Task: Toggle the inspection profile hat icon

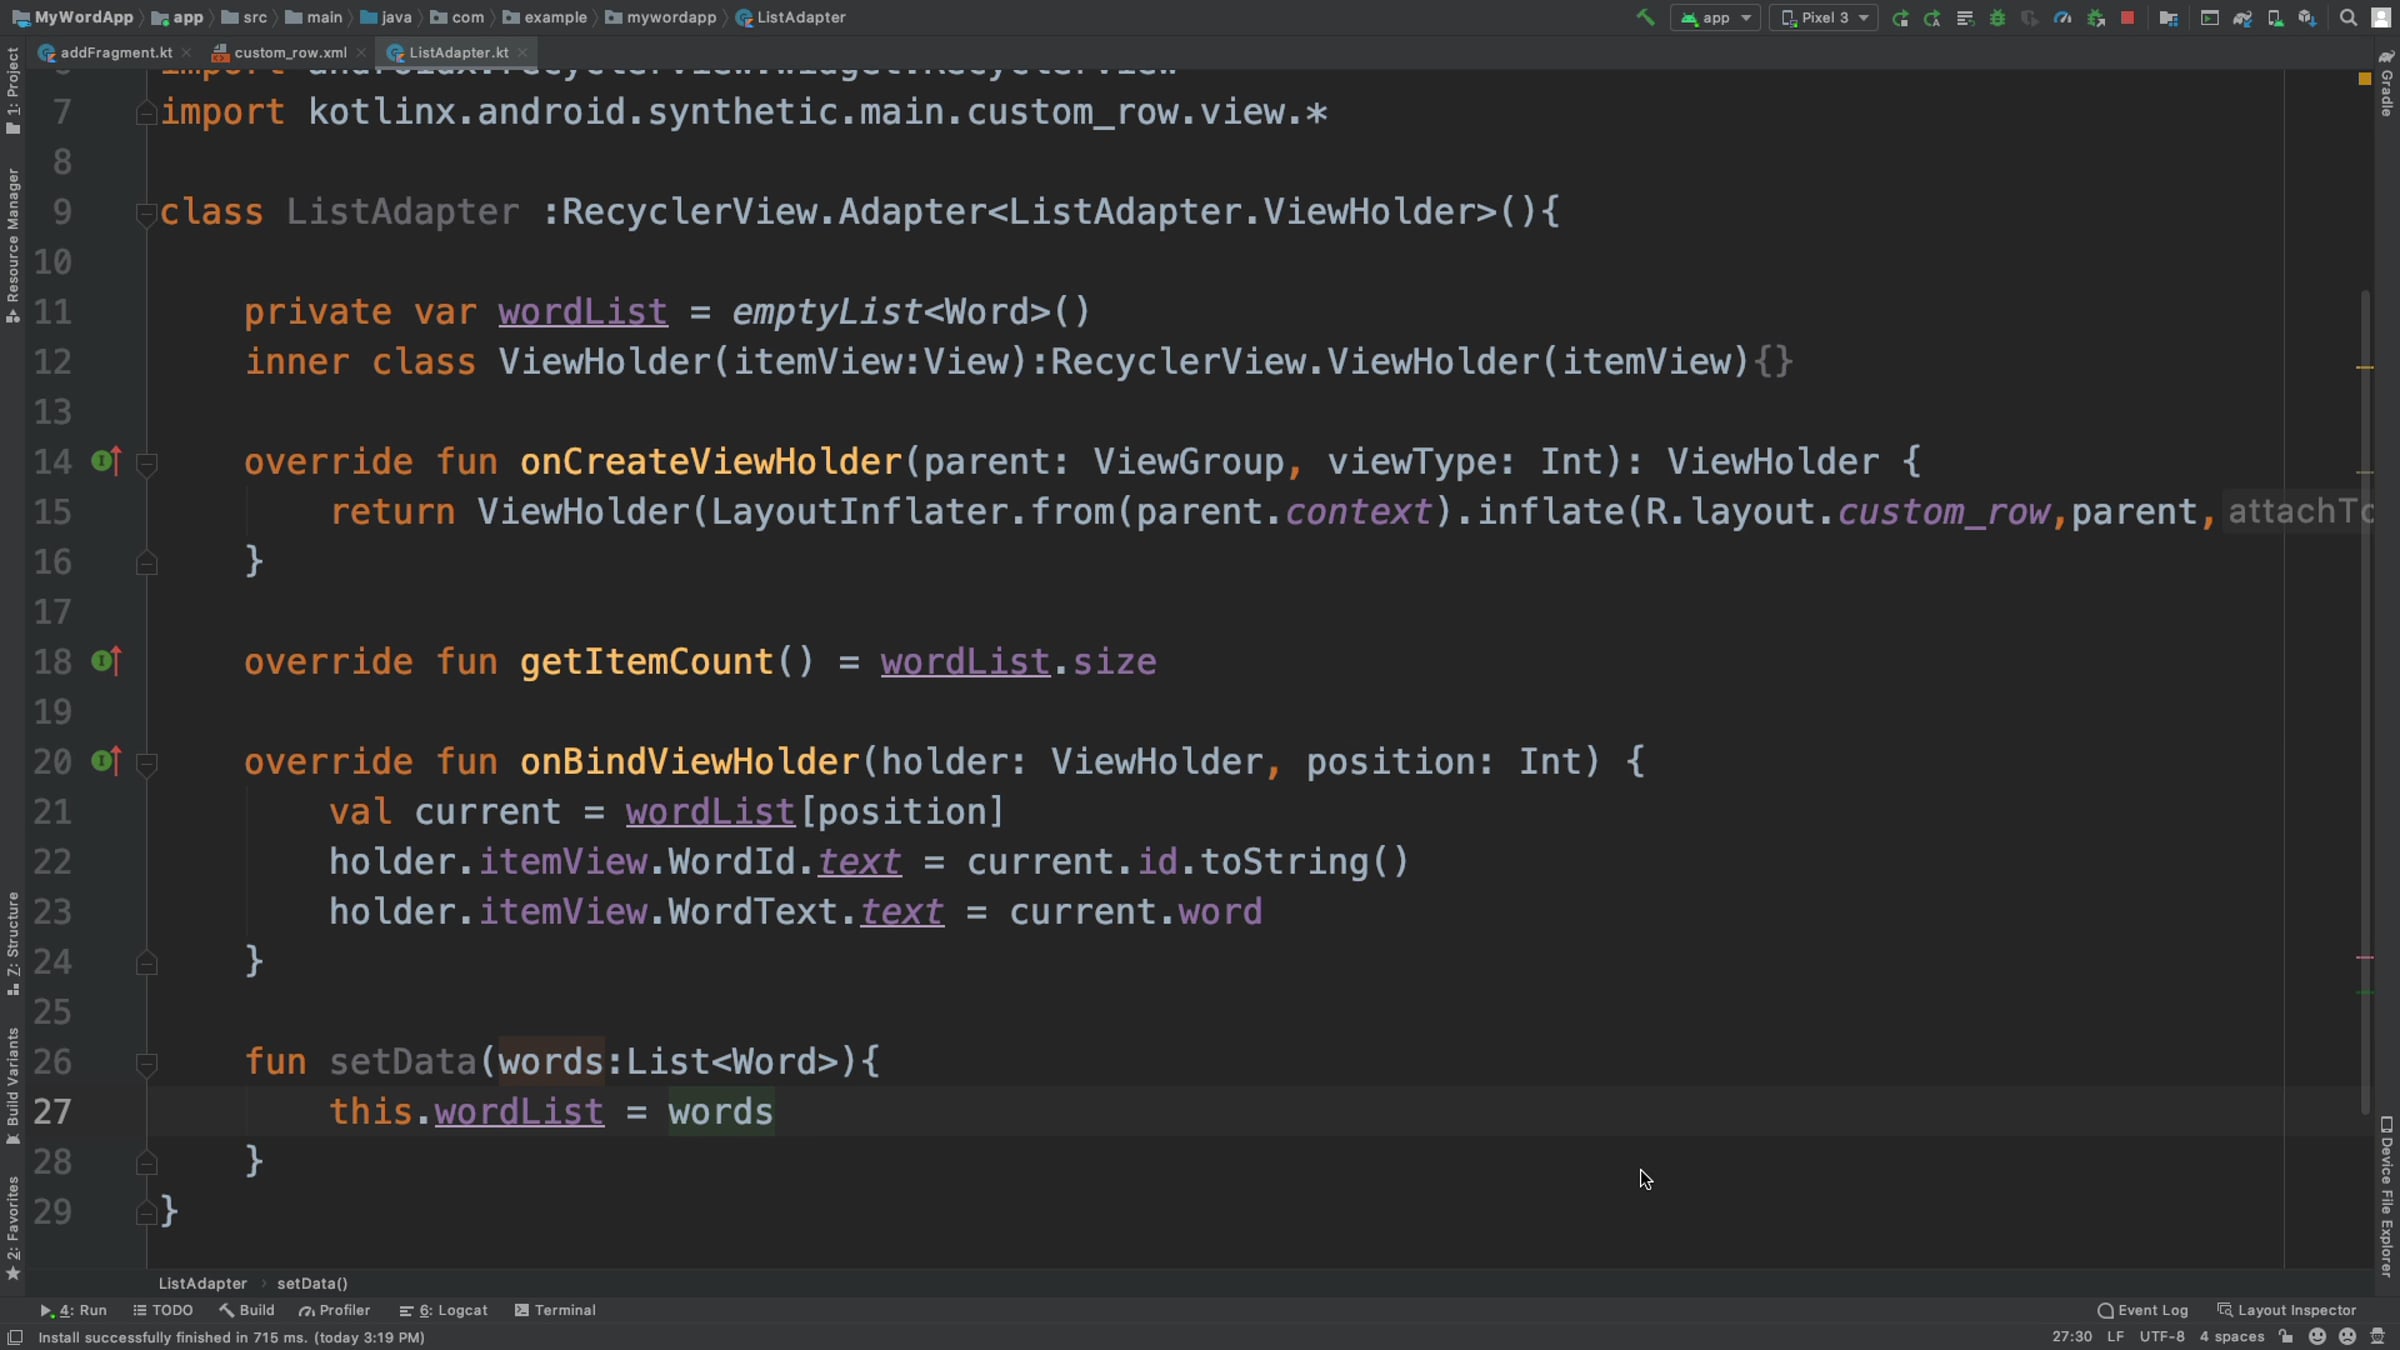Action: click(x=2378, y=1336)
